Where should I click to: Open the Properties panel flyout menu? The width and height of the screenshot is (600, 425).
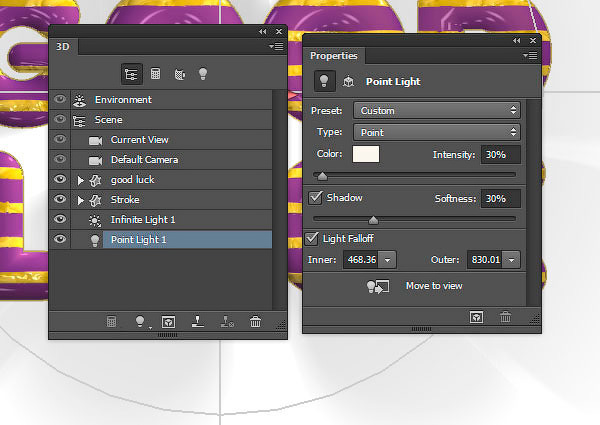click(x=530, y=56)
